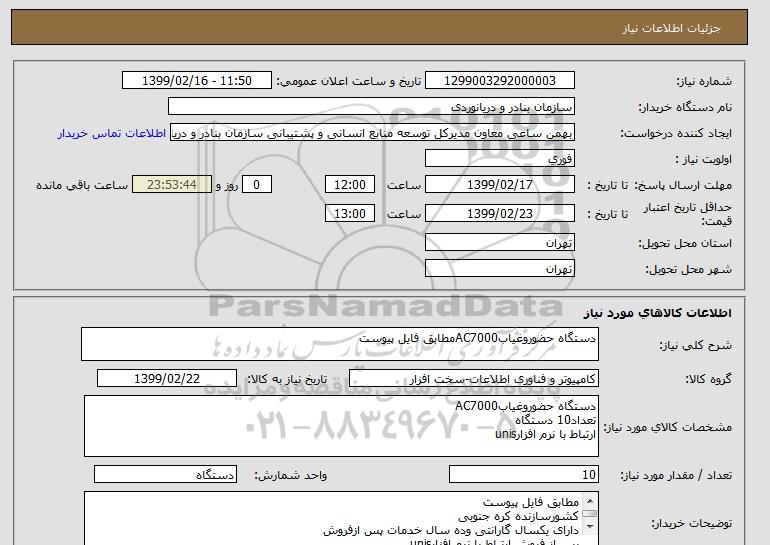Click the text ساعت باقی مانده

pyautogui.click(x=82, y=186)
